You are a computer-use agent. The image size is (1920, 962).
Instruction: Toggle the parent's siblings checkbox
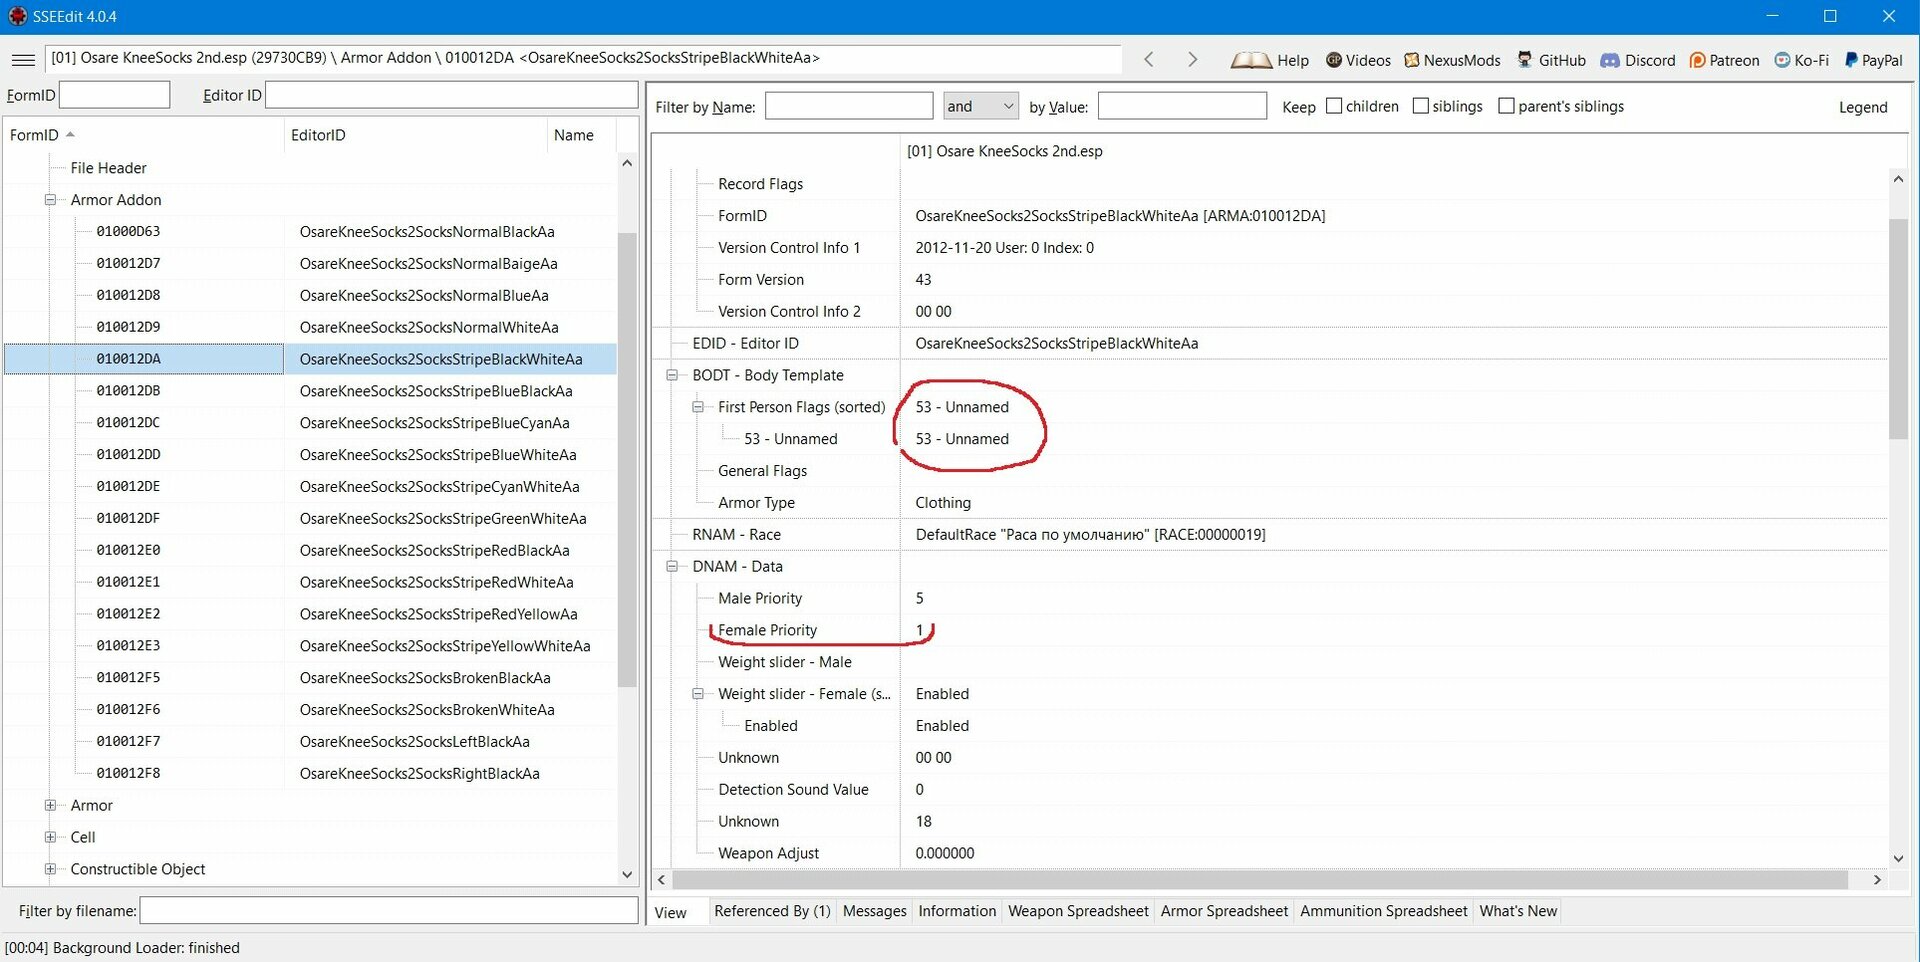1506,106
